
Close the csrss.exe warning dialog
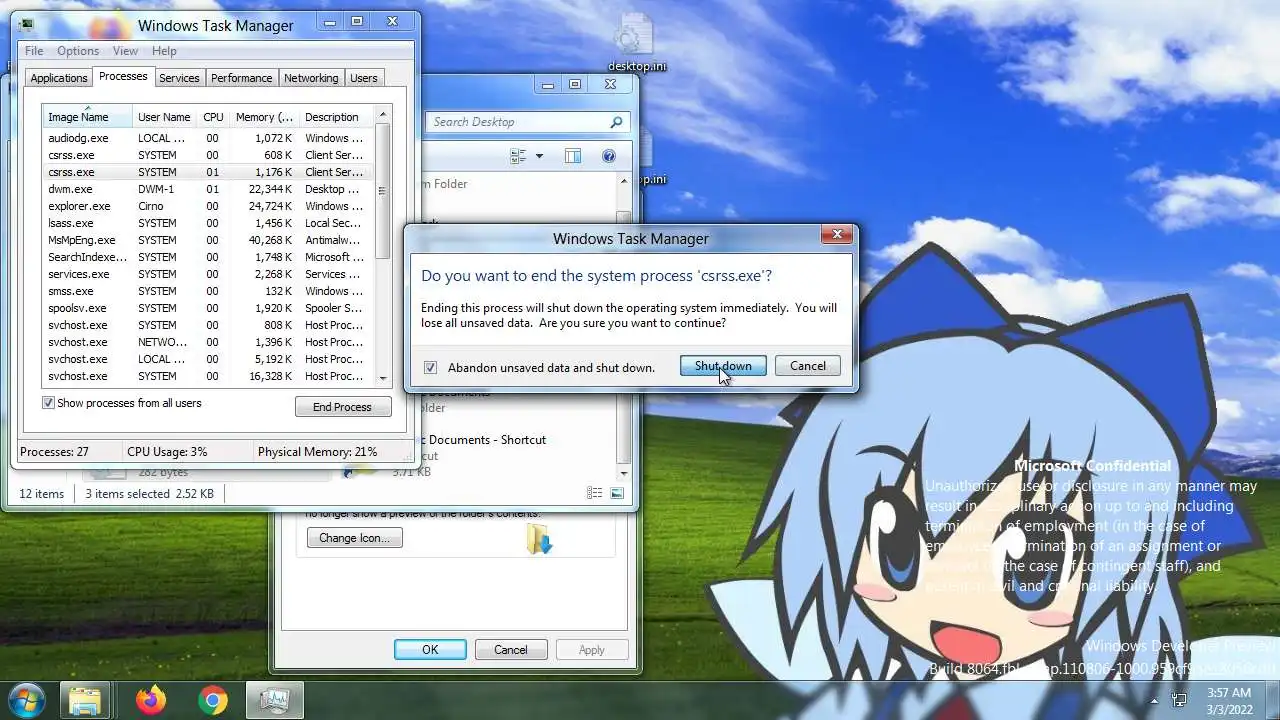click(837, 235)
